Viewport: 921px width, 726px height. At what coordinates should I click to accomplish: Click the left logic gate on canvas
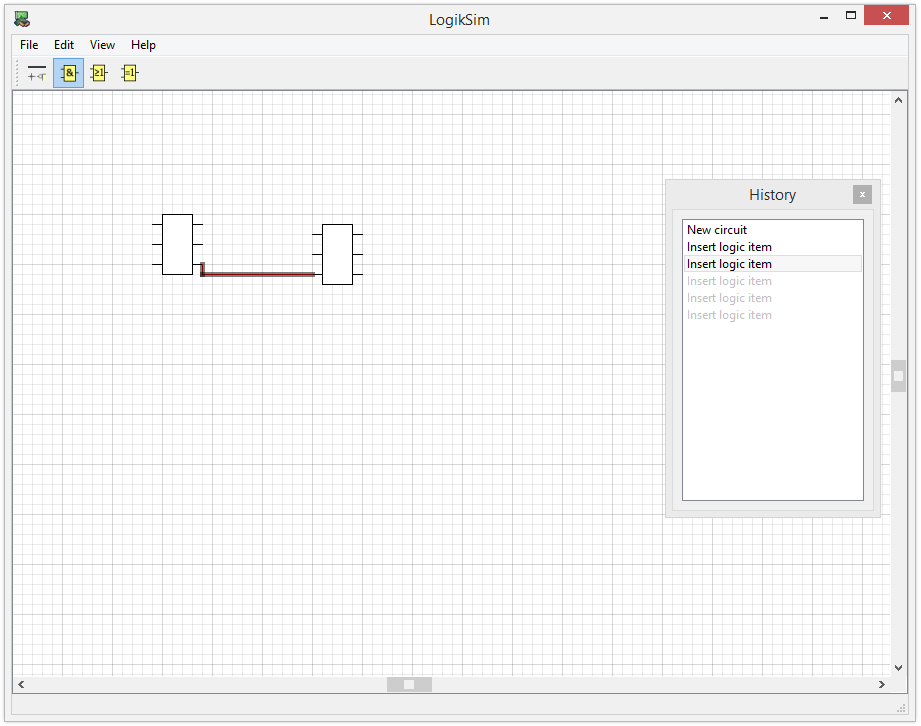pos(177,244)
